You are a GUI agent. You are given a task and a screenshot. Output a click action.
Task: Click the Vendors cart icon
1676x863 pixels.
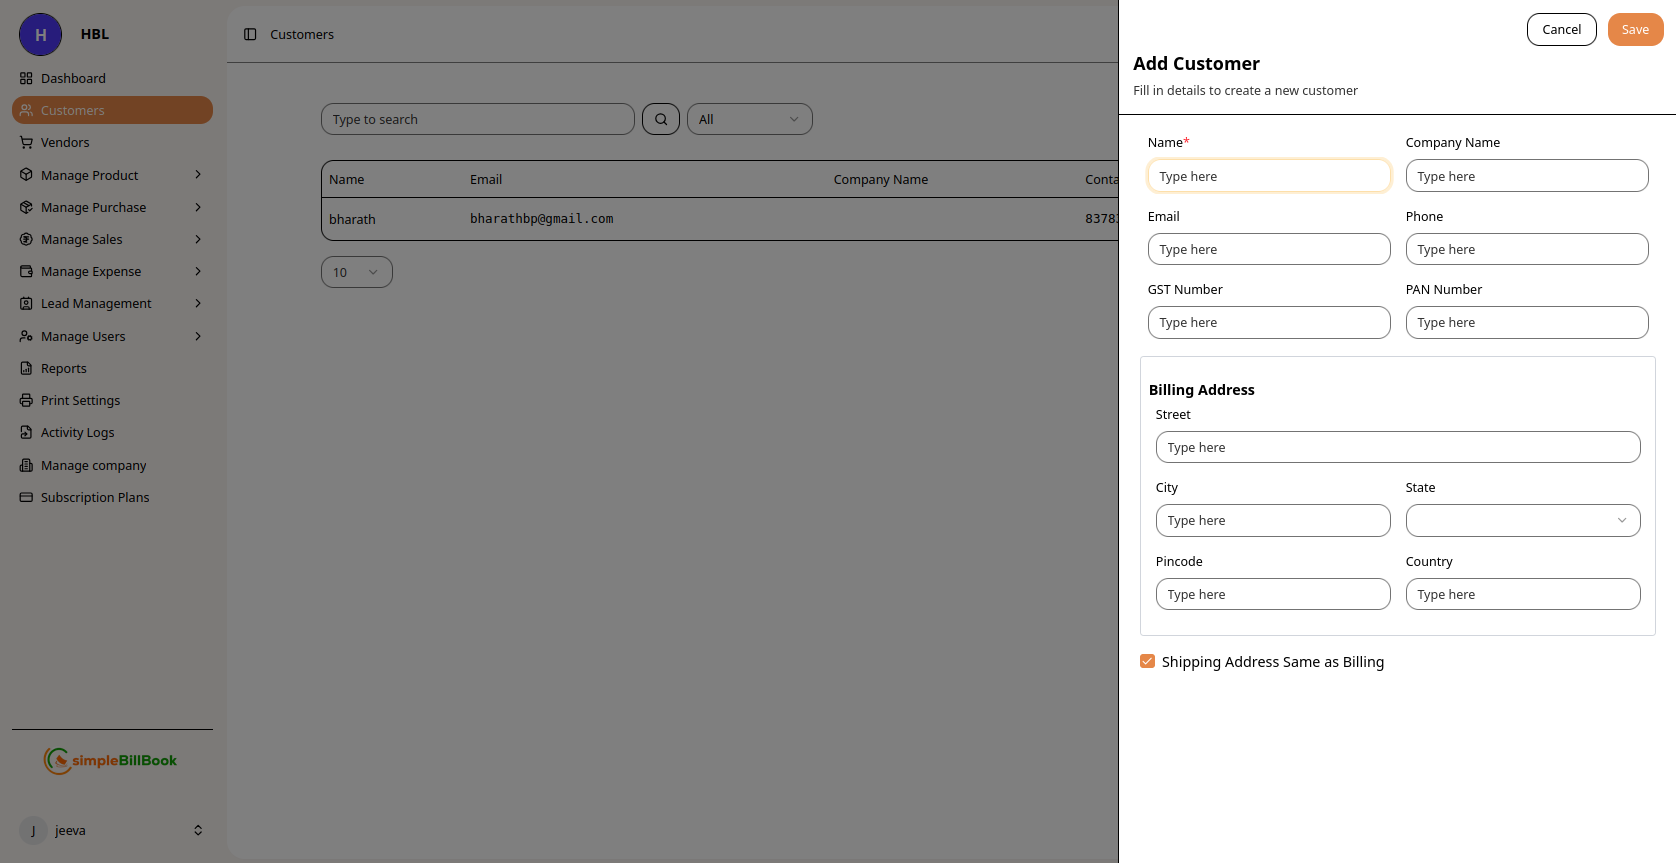point(26,142)
